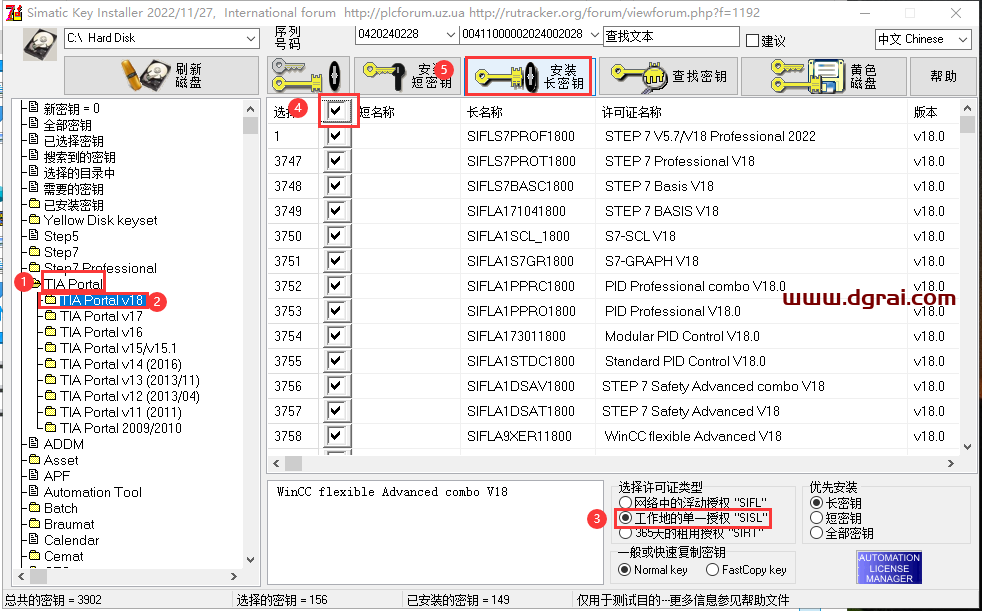Open the C:\ Hard Disk drive dropdown
Viewport: 982px width, 611px height.
251,38
